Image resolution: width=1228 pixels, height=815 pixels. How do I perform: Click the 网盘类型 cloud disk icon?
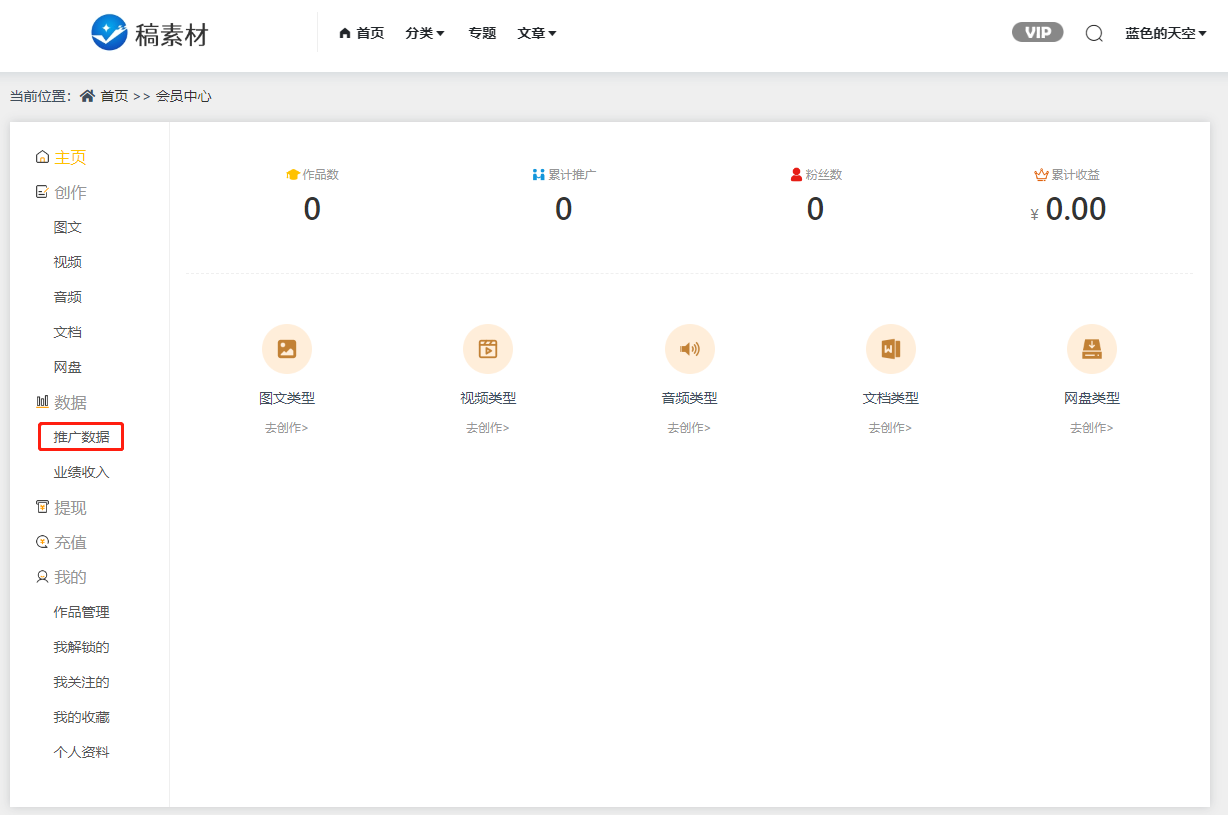1092,349
